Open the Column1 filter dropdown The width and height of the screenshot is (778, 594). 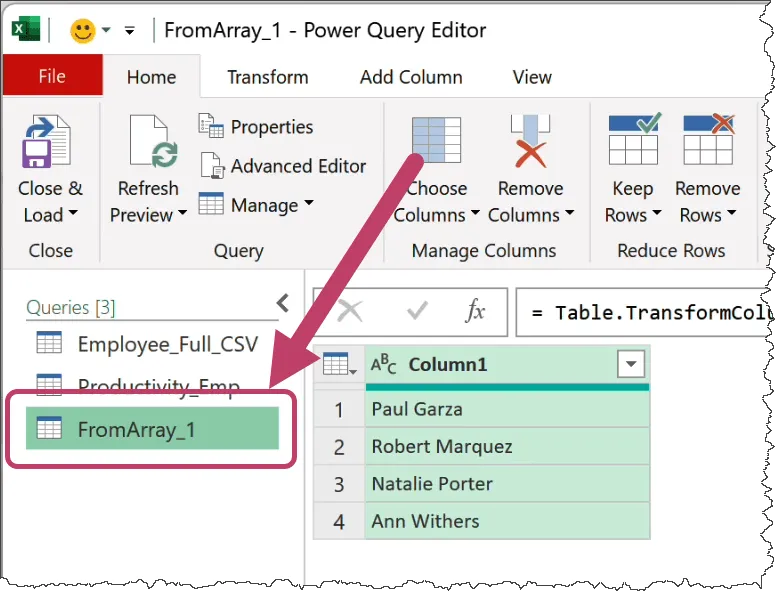click(x=630, y=365)
